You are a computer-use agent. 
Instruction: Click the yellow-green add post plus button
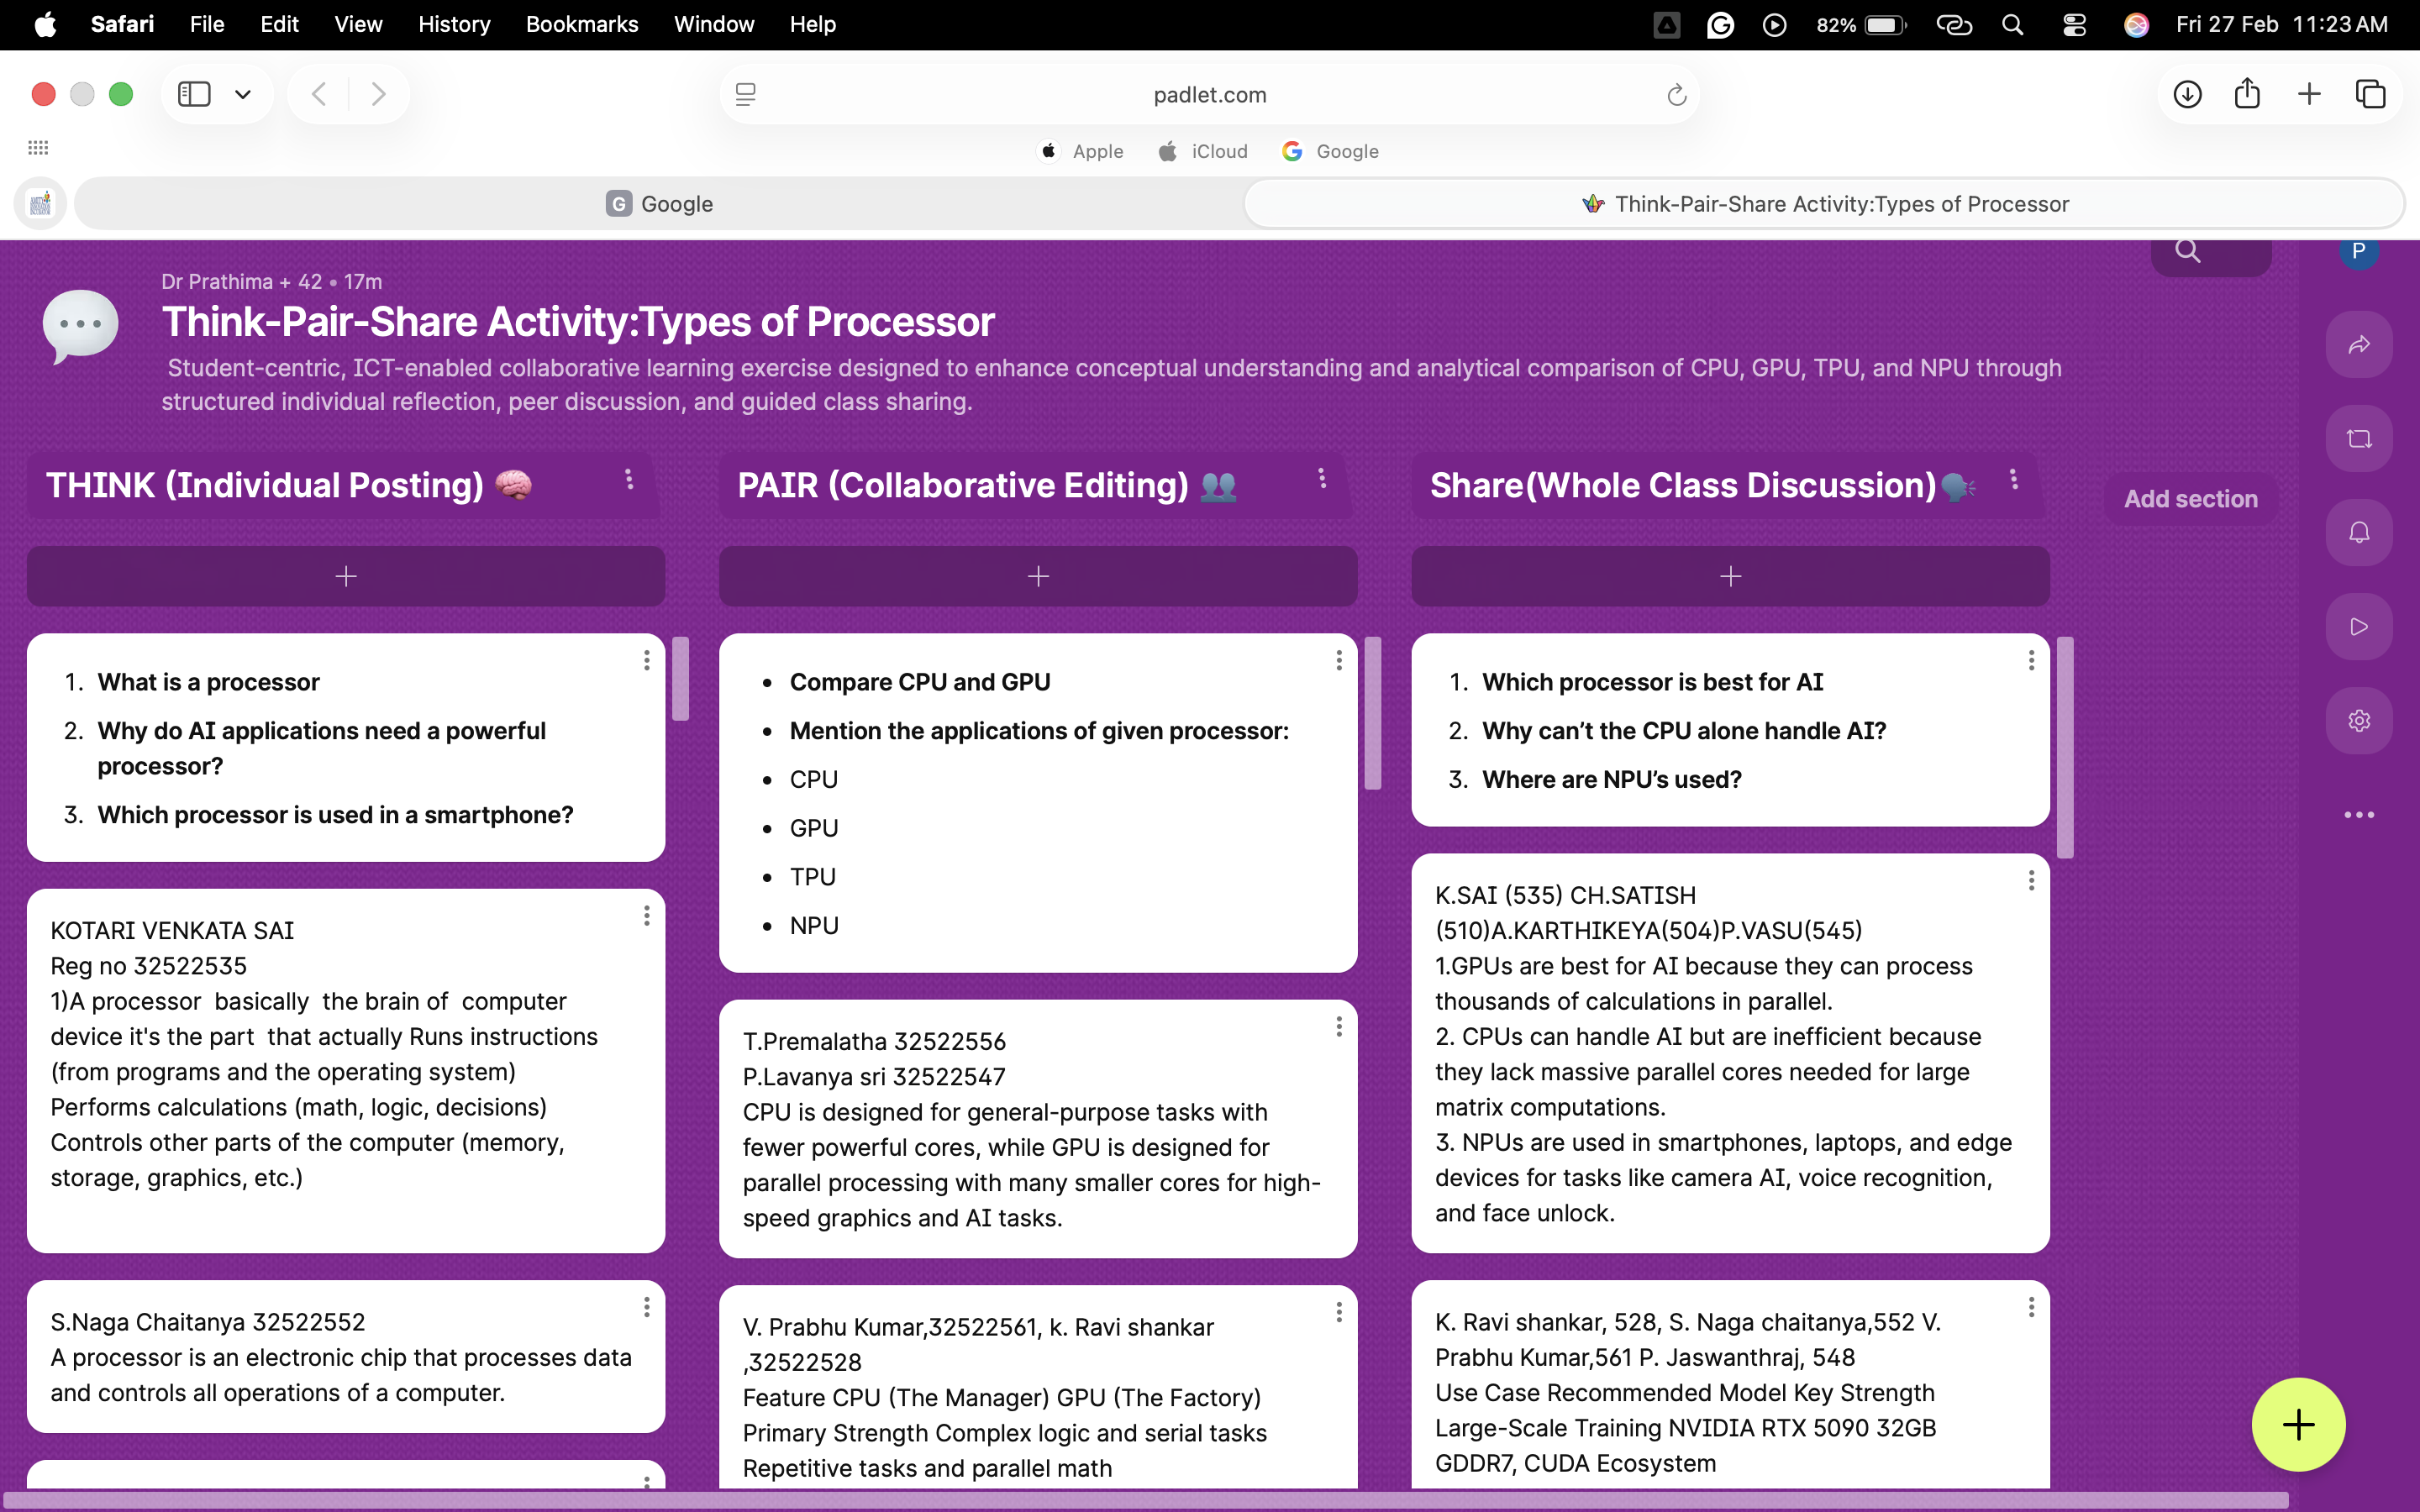click(2298, 1425)
